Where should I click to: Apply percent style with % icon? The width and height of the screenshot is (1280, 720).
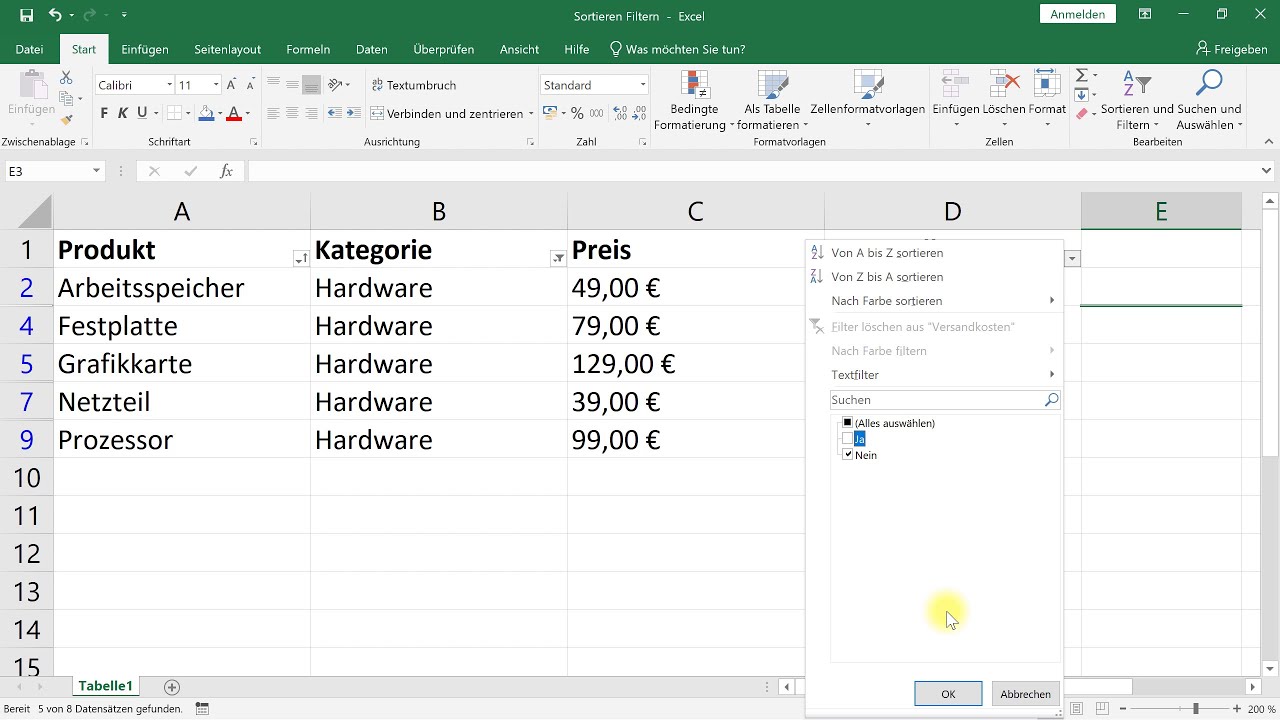(x=577, y=113)
